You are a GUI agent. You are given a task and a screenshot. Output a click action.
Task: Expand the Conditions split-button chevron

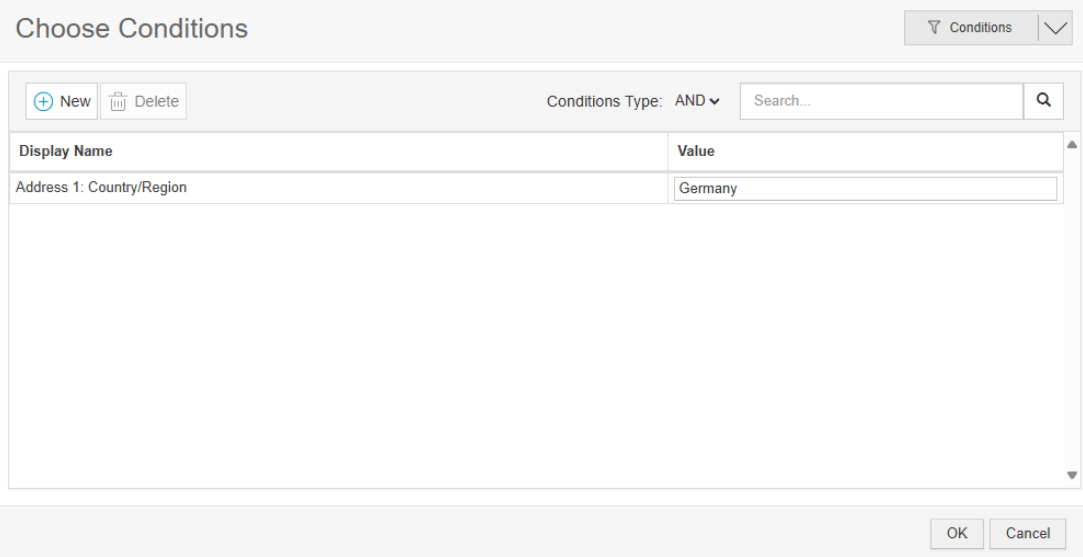1055,28
